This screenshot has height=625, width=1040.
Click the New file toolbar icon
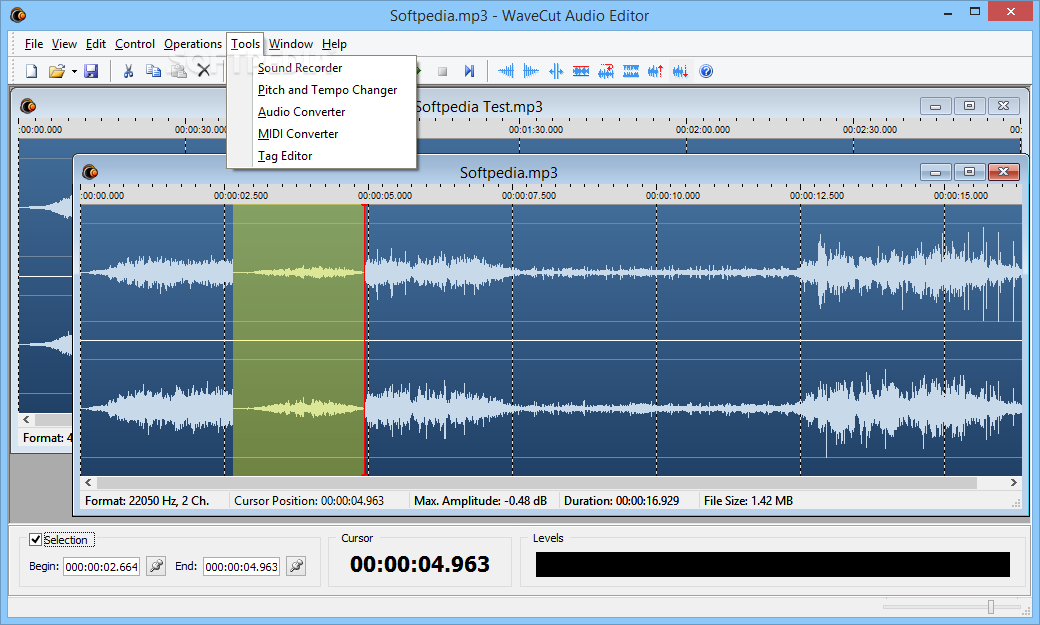click(x=31, y=71)
